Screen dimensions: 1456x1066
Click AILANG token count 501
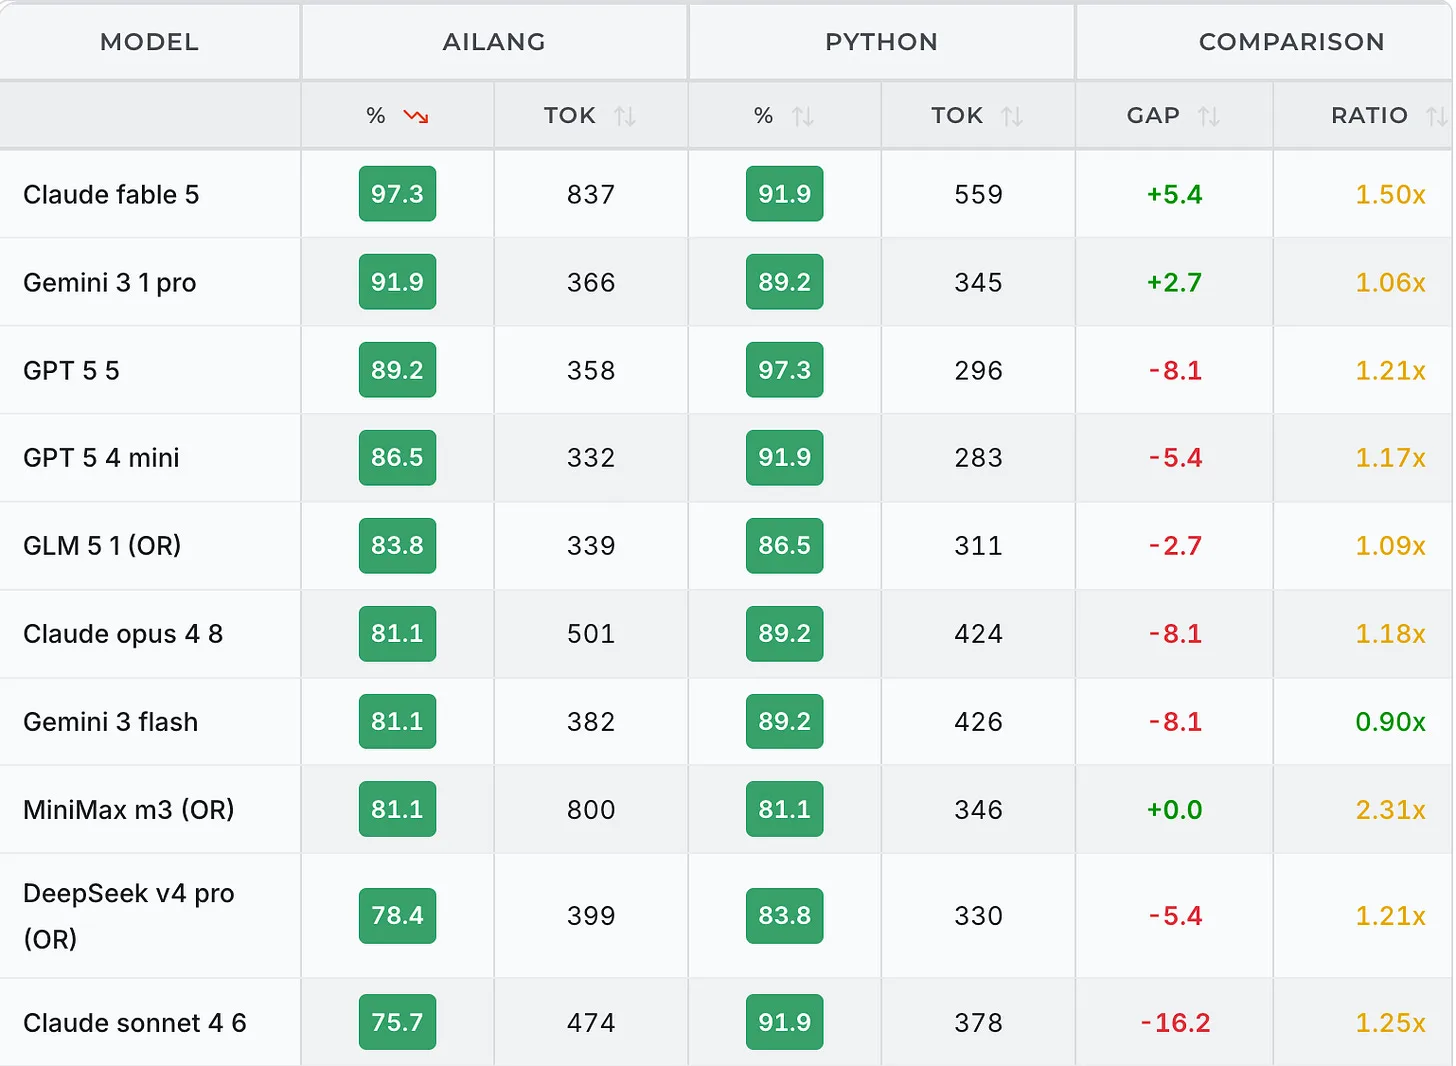591,634
